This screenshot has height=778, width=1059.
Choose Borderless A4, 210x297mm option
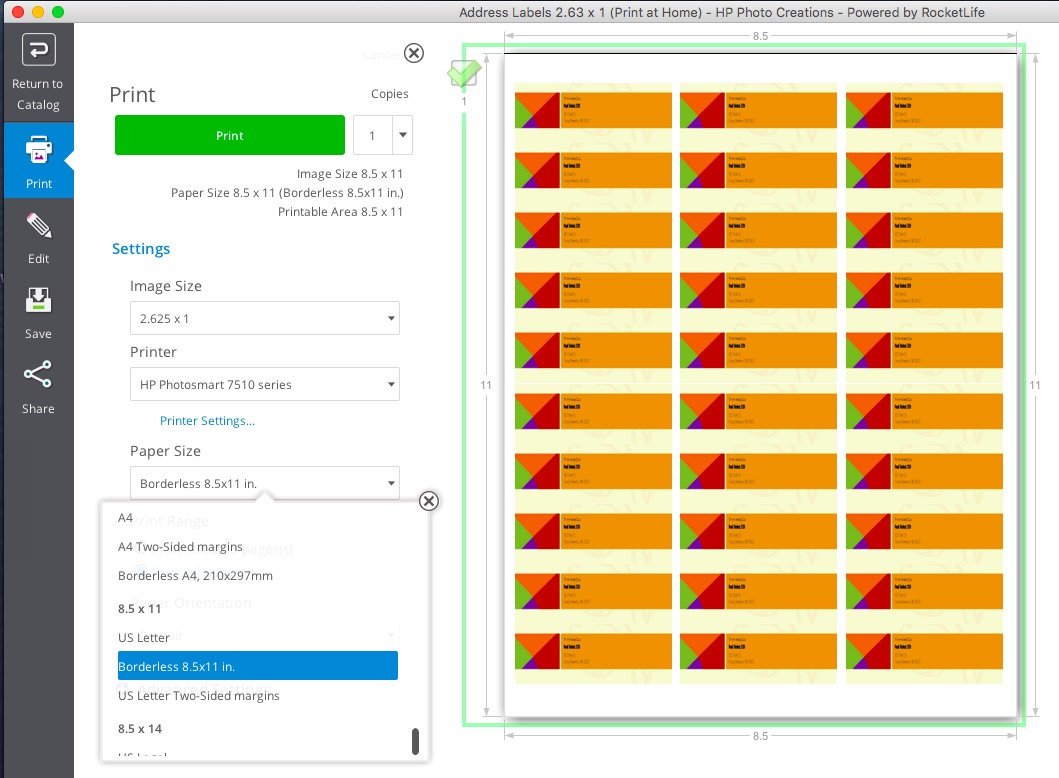tap(195, 576)
